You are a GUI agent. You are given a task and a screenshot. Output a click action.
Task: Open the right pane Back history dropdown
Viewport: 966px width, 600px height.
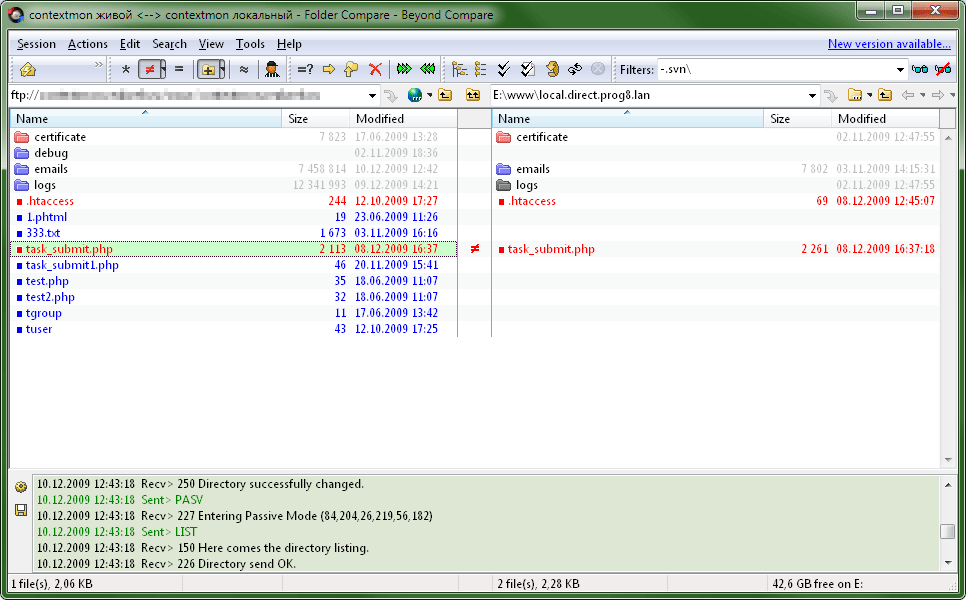[922, 95]
